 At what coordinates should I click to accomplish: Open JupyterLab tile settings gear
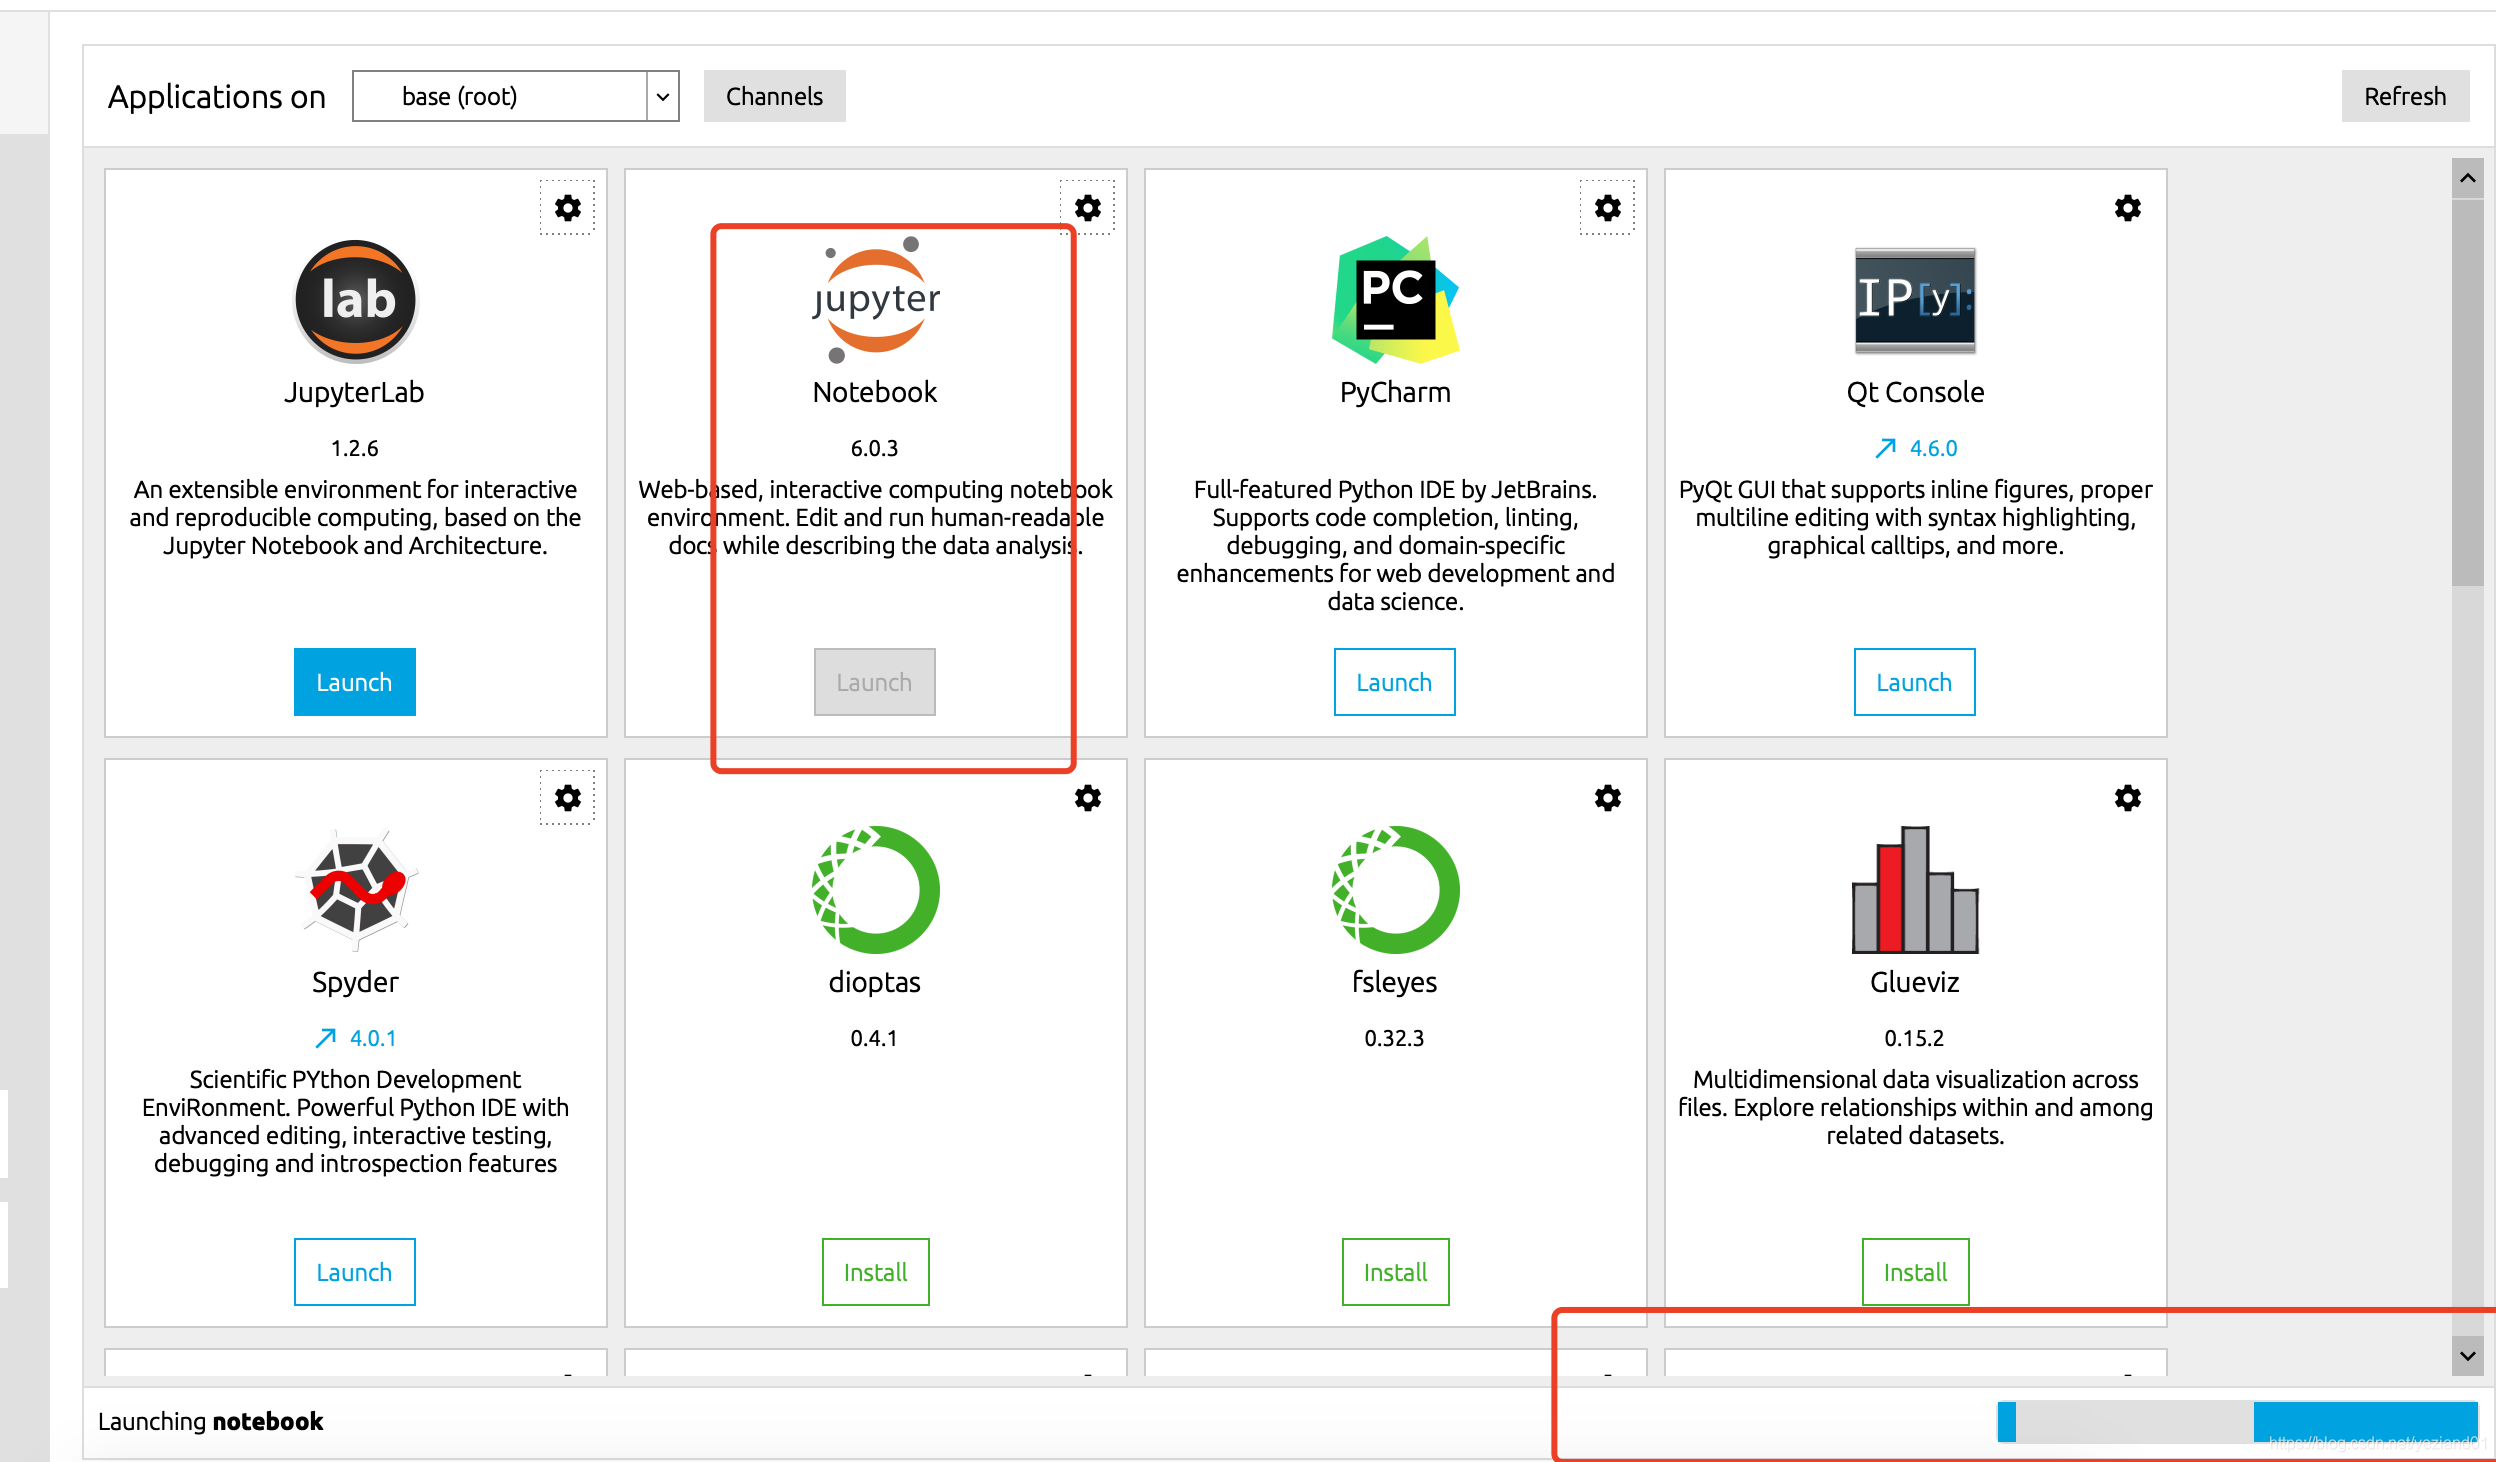pyautogui.click(x=567, y=207)
